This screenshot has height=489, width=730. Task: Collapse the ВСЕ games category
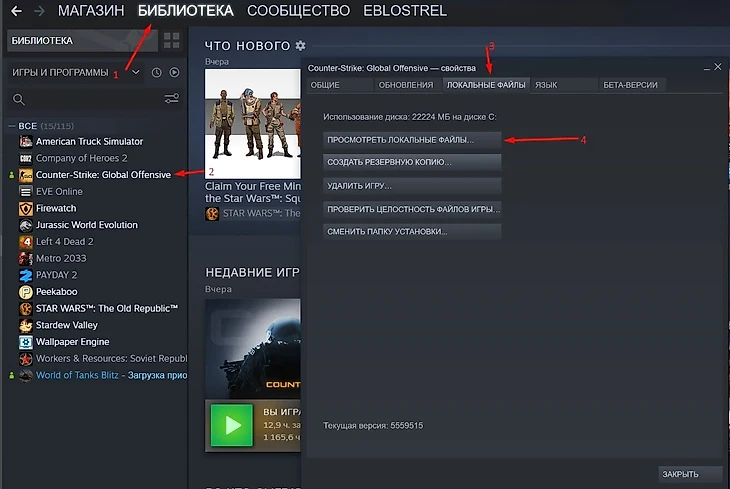[12, 126]
